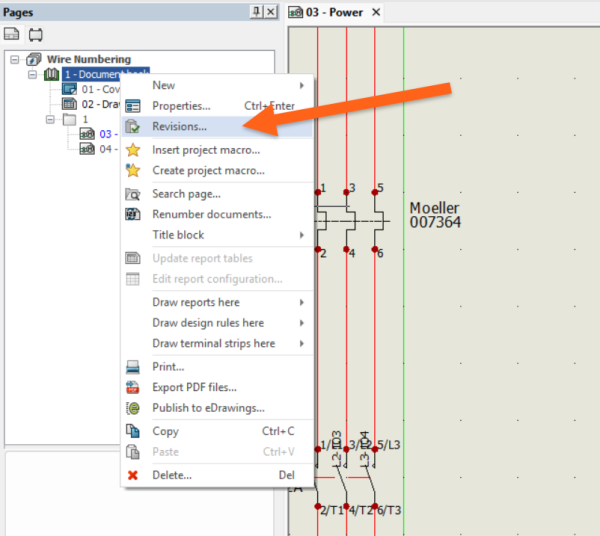Collapse the Wire Numbering project node

[x=15, y=59]
